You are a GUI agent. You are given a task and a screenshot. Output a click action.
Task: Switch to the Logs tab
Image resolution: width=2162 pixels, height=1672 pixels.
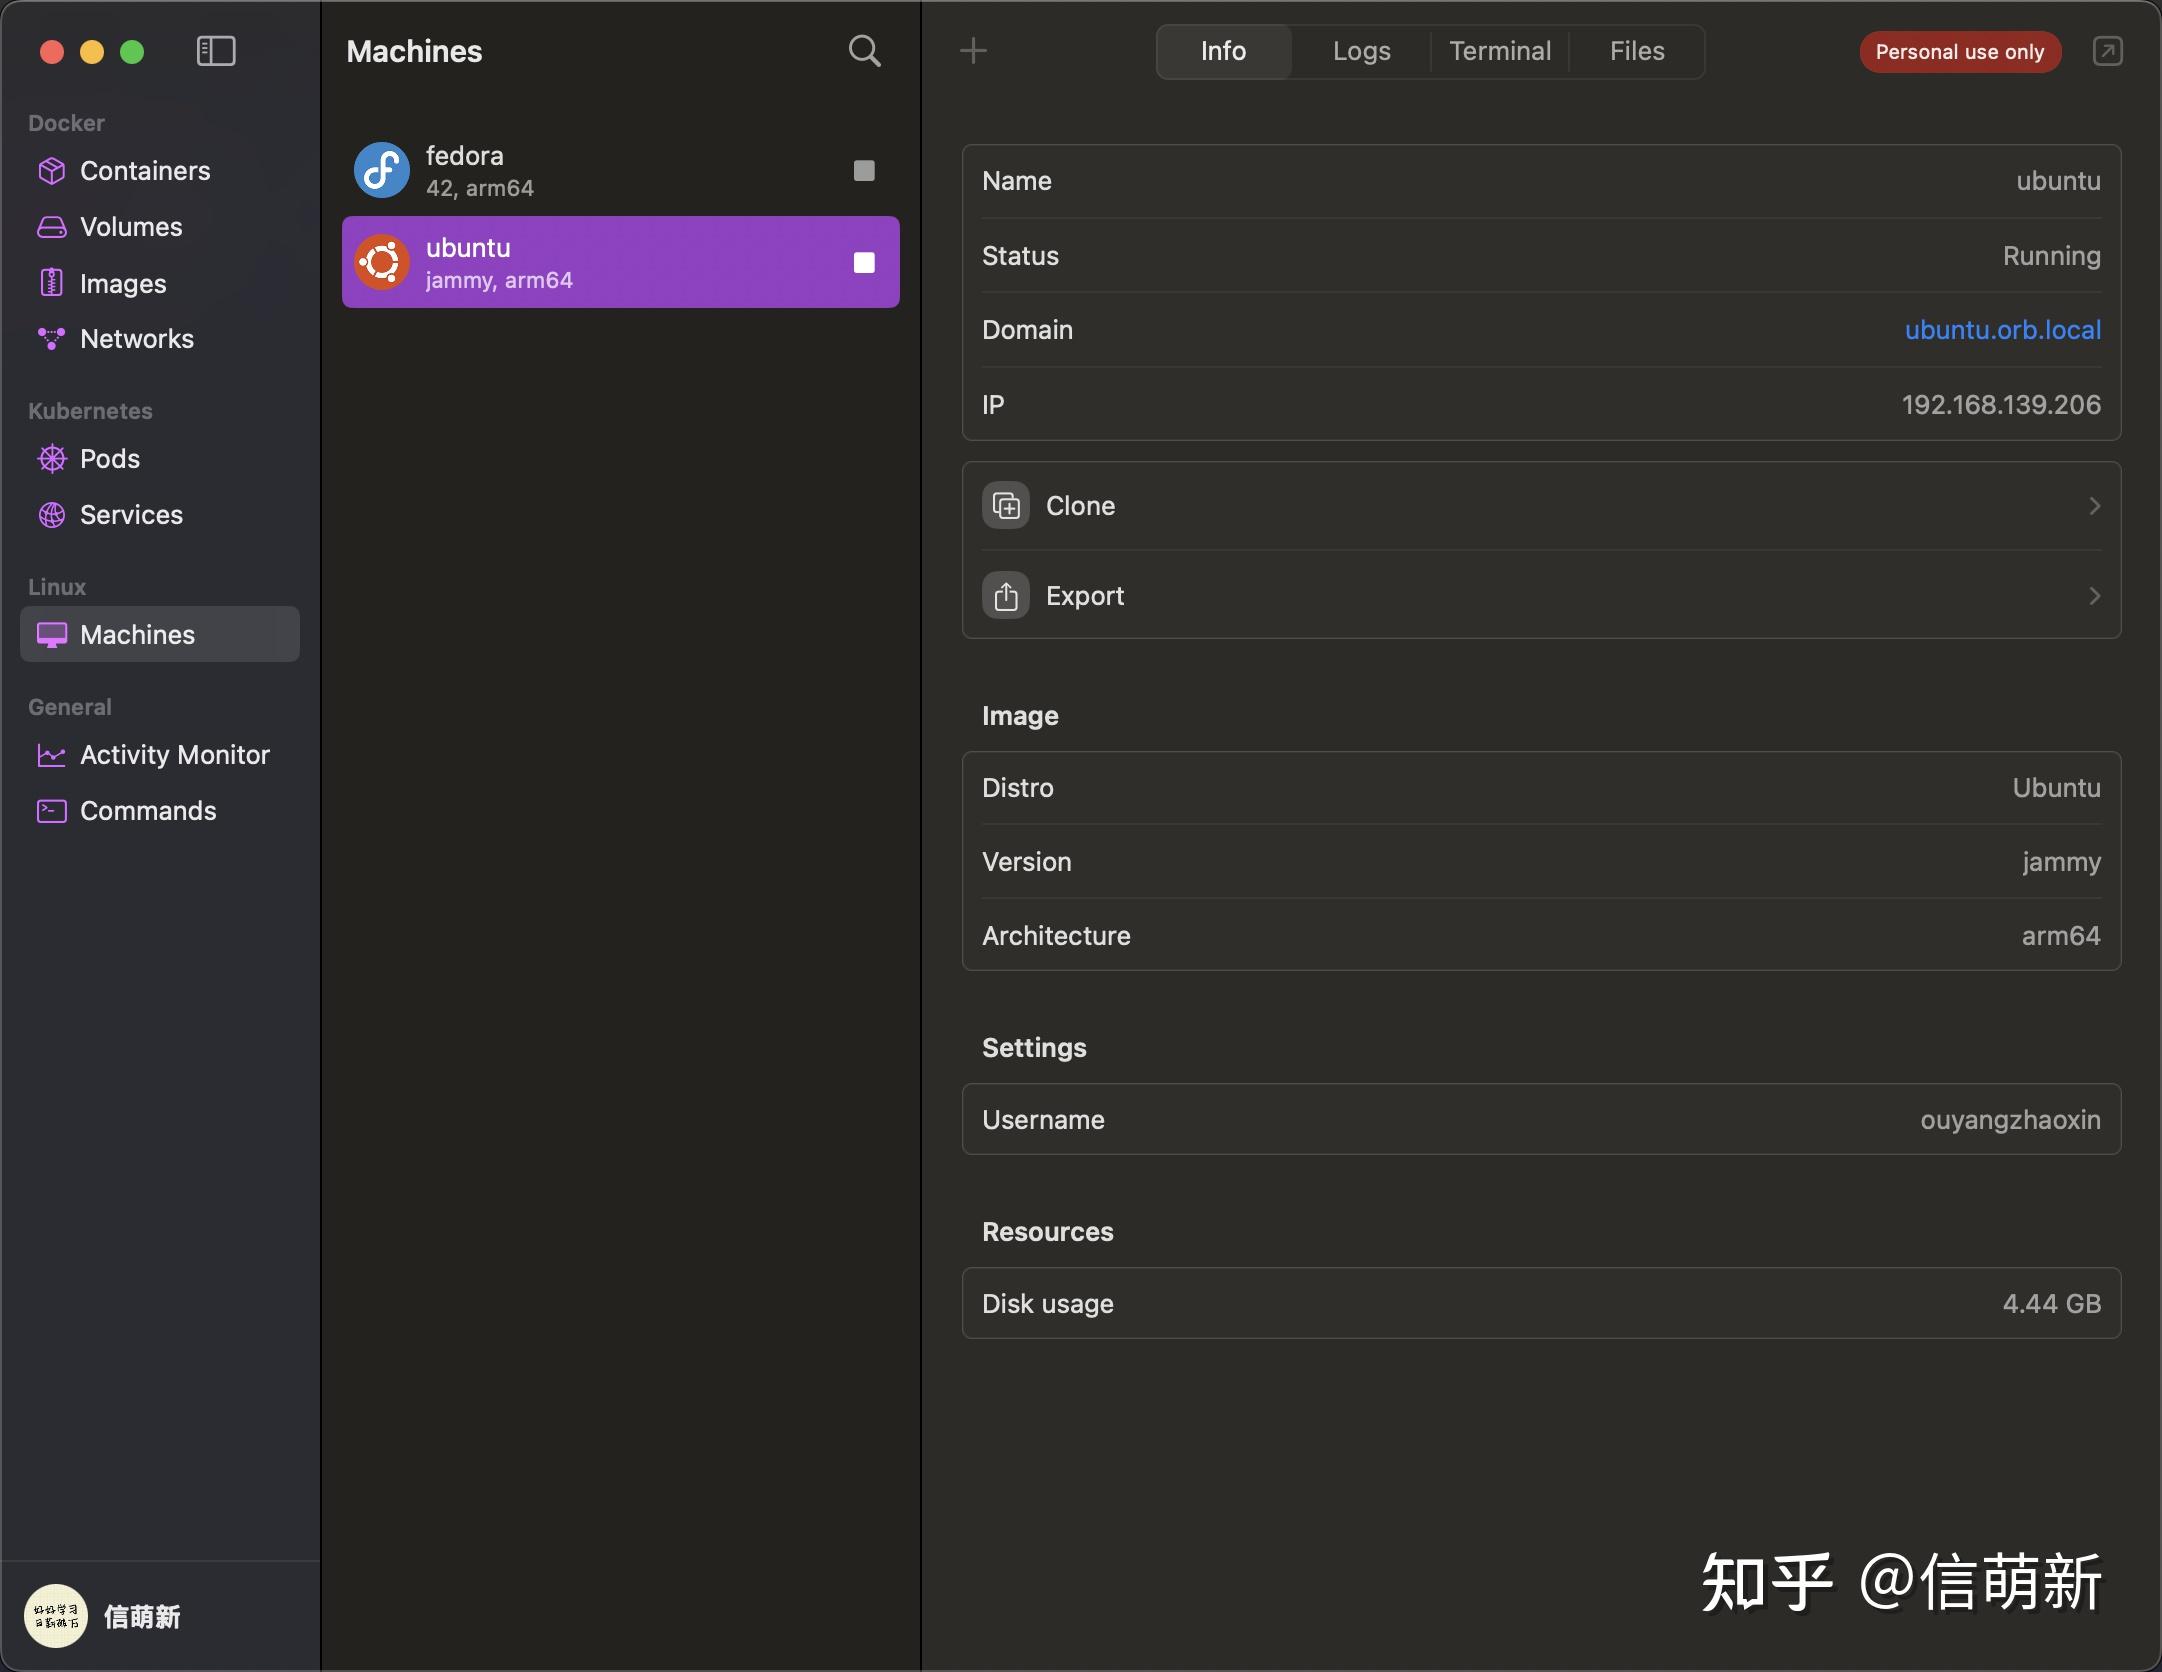(x=1361, y=51)
